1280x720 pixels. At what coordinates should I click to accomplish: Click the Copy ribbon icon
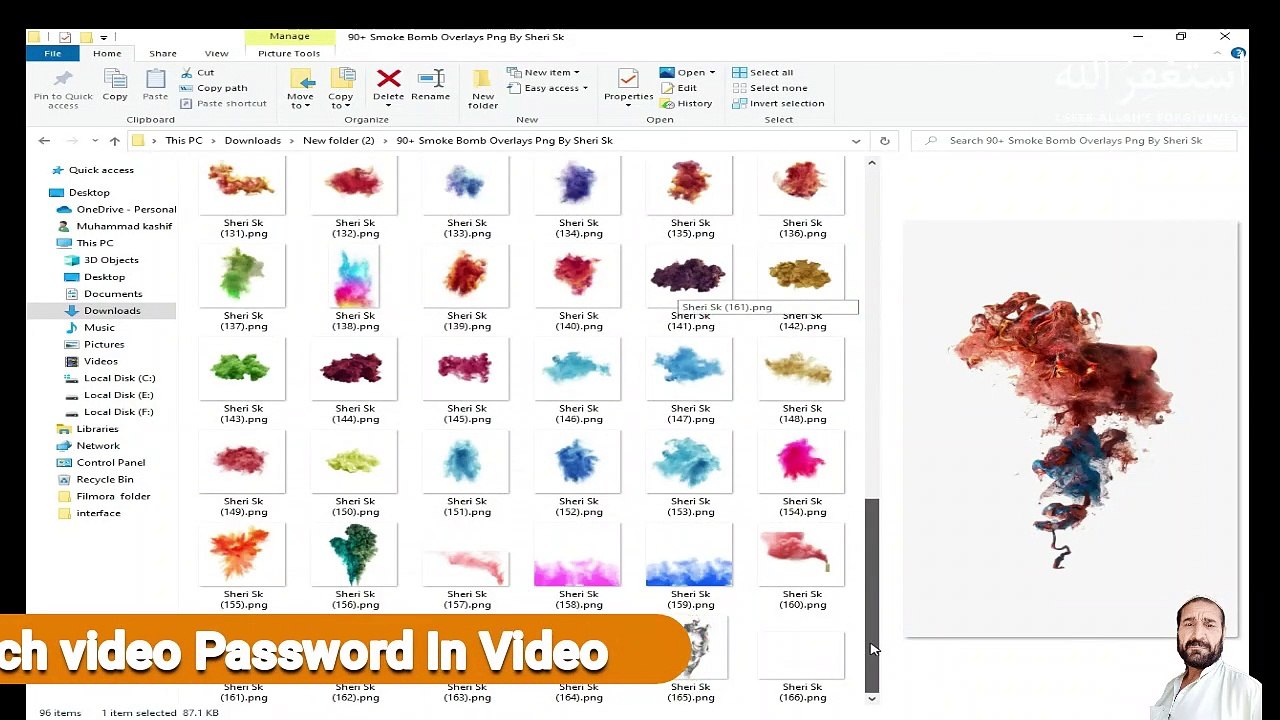pos(115,79)
